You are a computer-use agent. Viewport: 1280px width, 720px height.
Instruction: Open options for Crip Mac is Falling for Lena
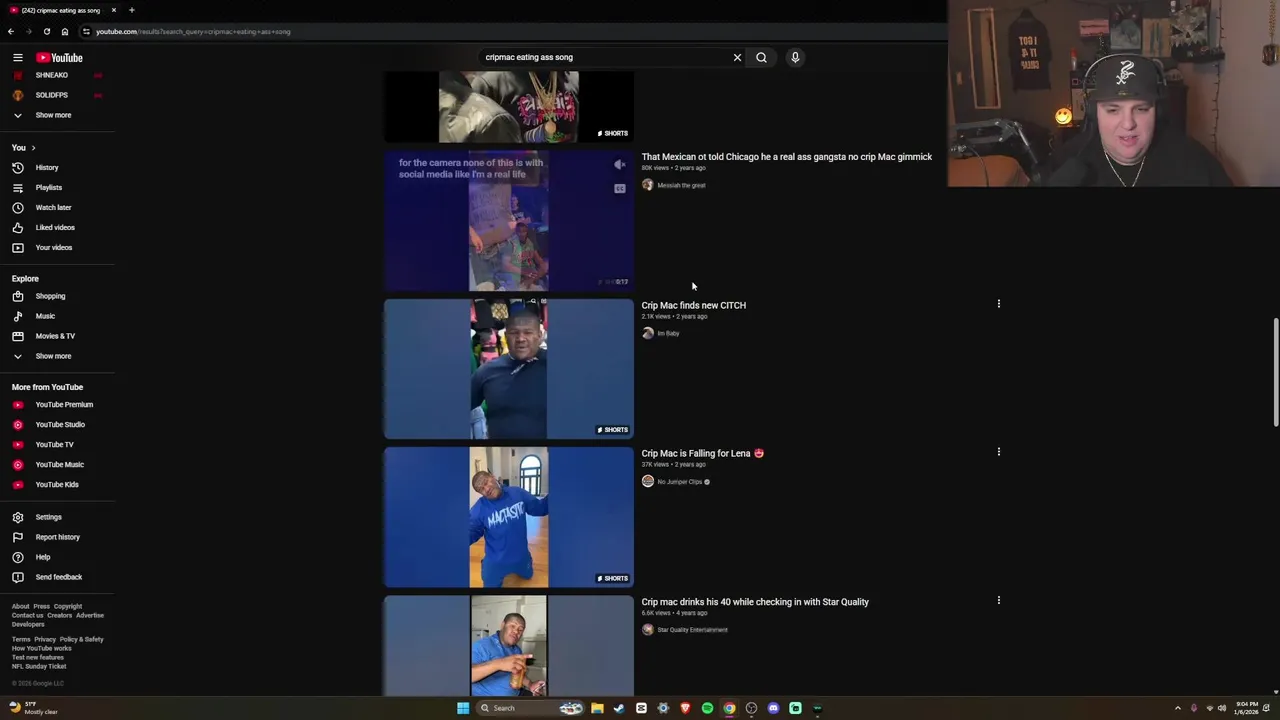[x=998, y=452]
